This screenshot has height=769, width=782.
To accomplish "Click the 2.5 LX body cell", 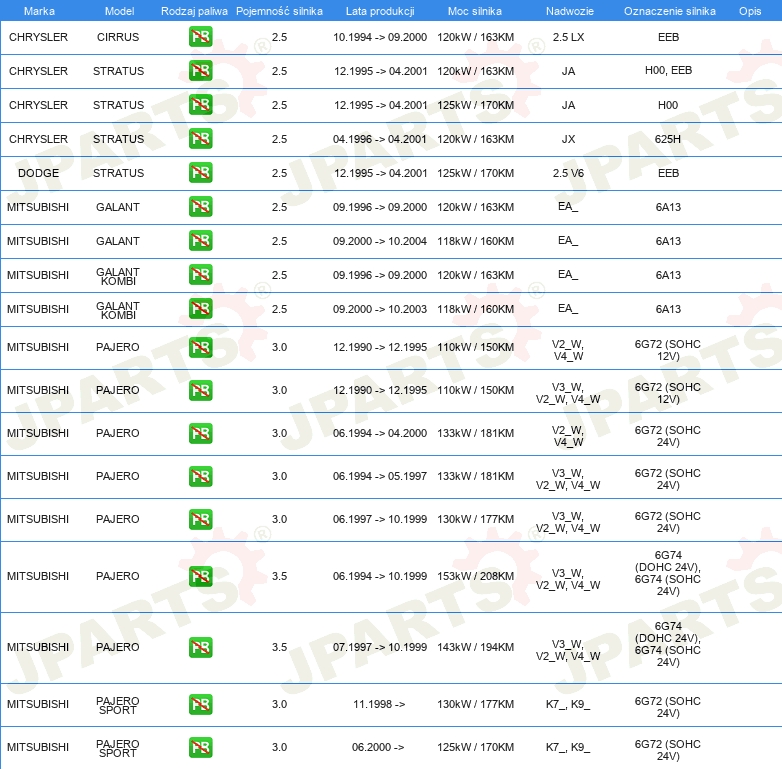I will (568, 37).
